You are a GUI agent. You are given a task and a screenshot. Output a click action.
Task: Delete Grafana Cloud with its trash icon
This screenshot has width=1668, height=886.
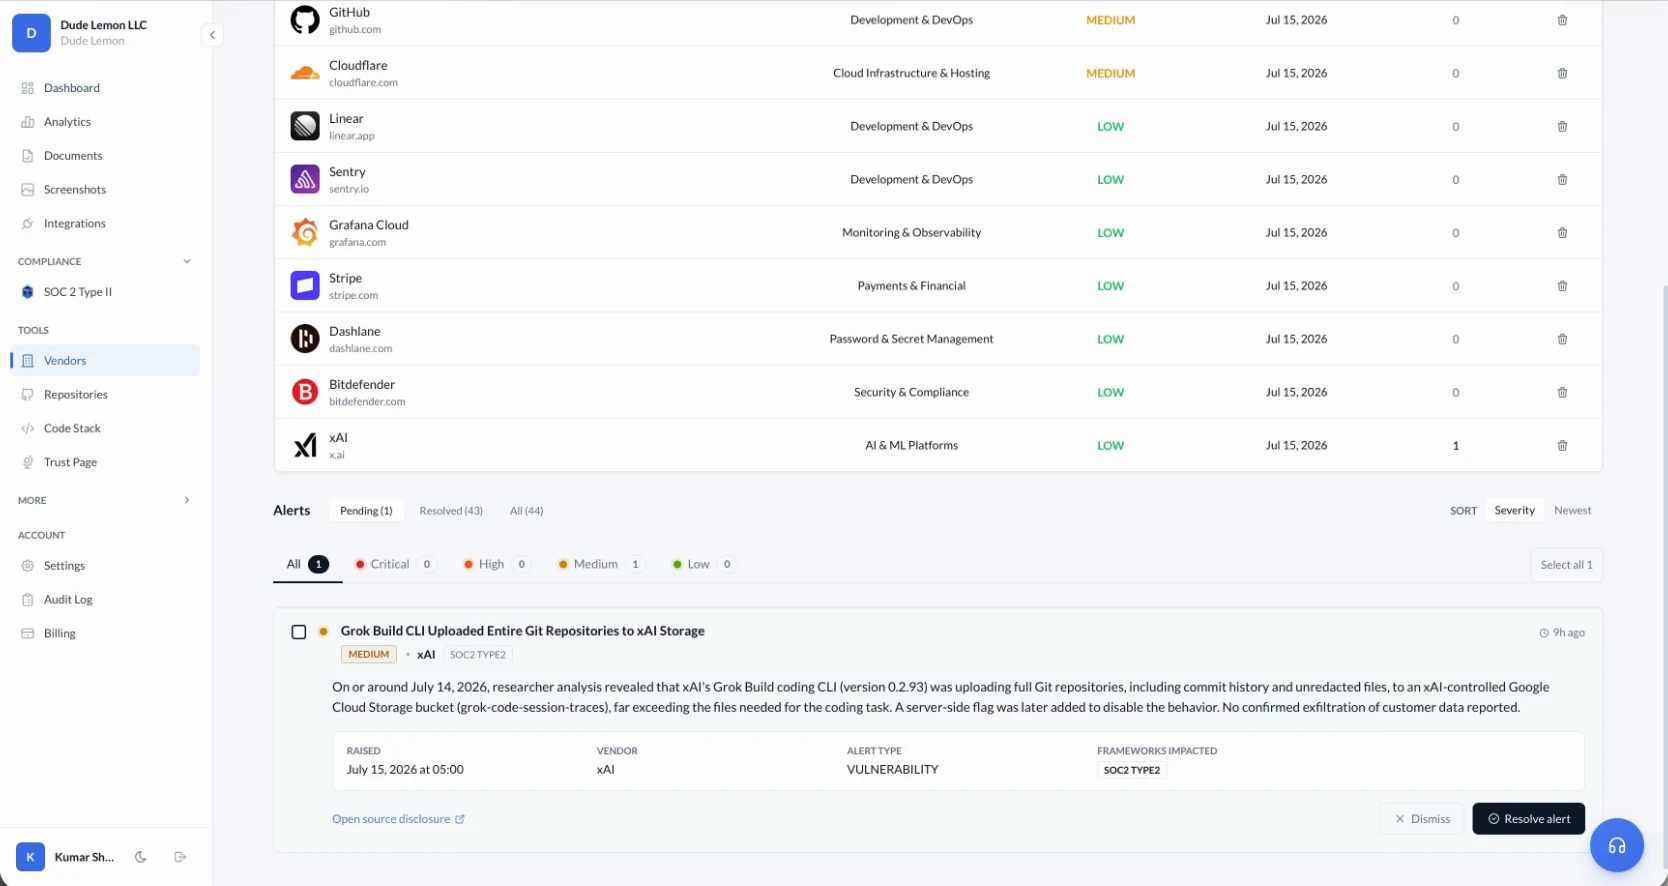pyautogui.click(x=1562, y=233)
